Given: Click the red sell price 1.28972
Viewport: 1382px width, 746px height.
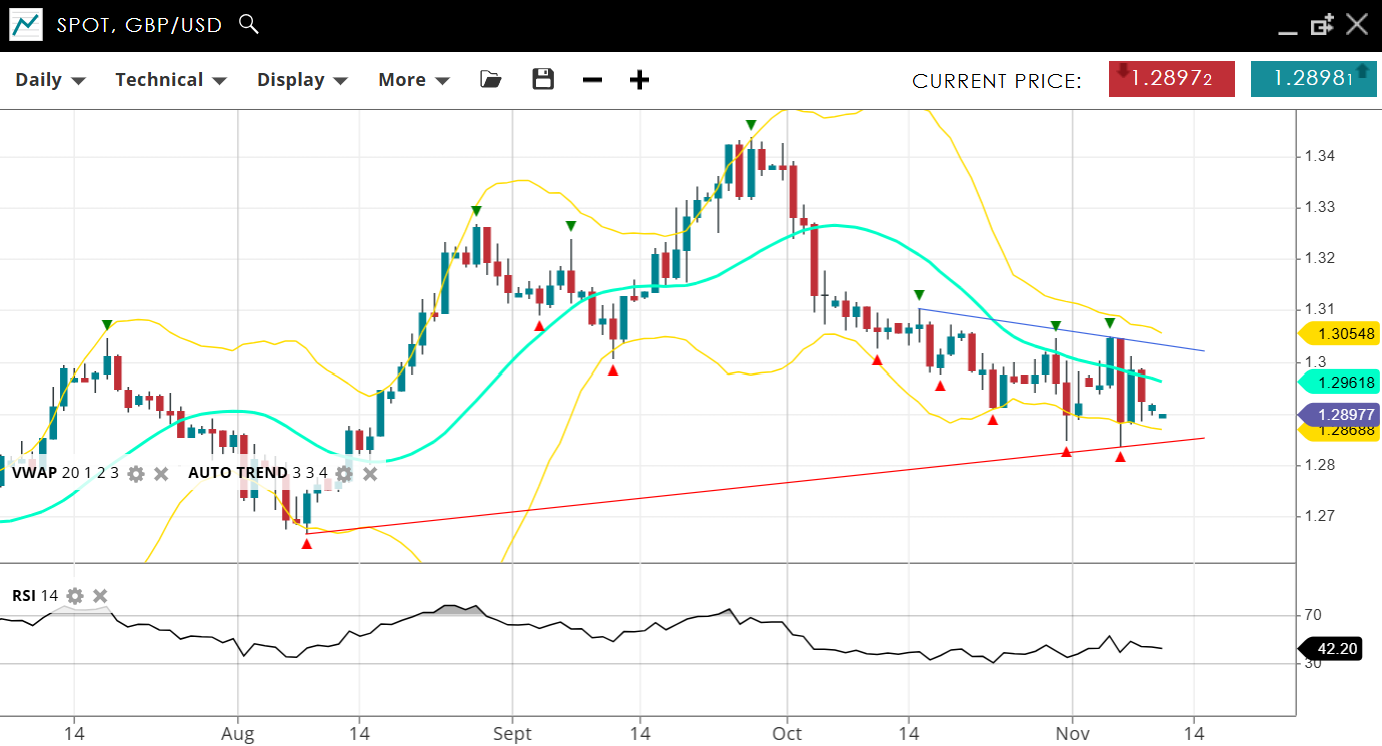Looking at the screenshot, I should pos(1171,79).
